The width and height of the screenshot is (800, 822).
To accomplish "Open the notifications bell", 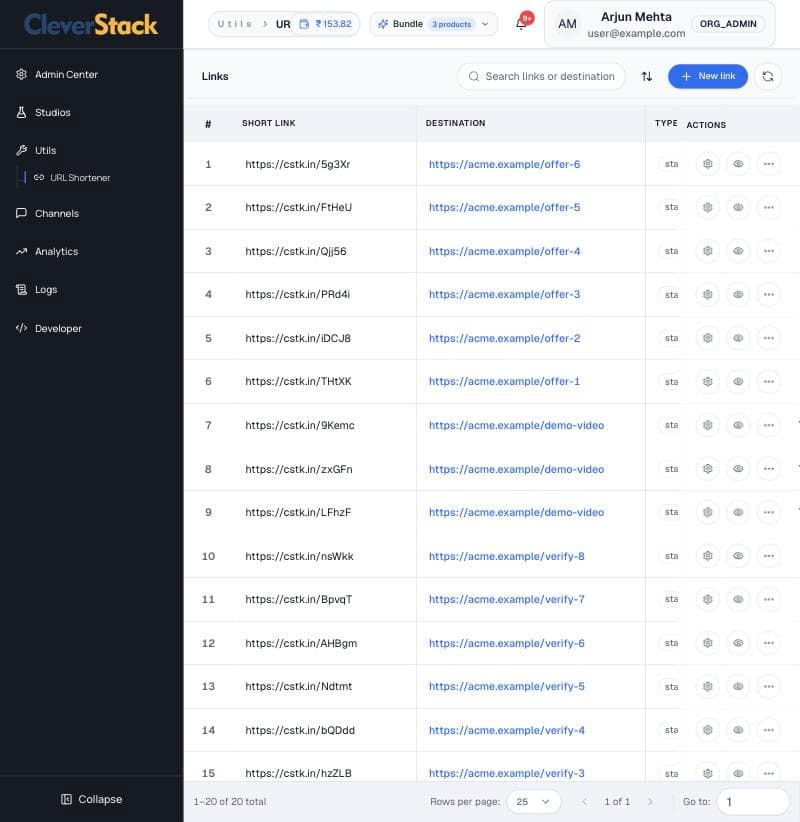I will tap(522, 24).
